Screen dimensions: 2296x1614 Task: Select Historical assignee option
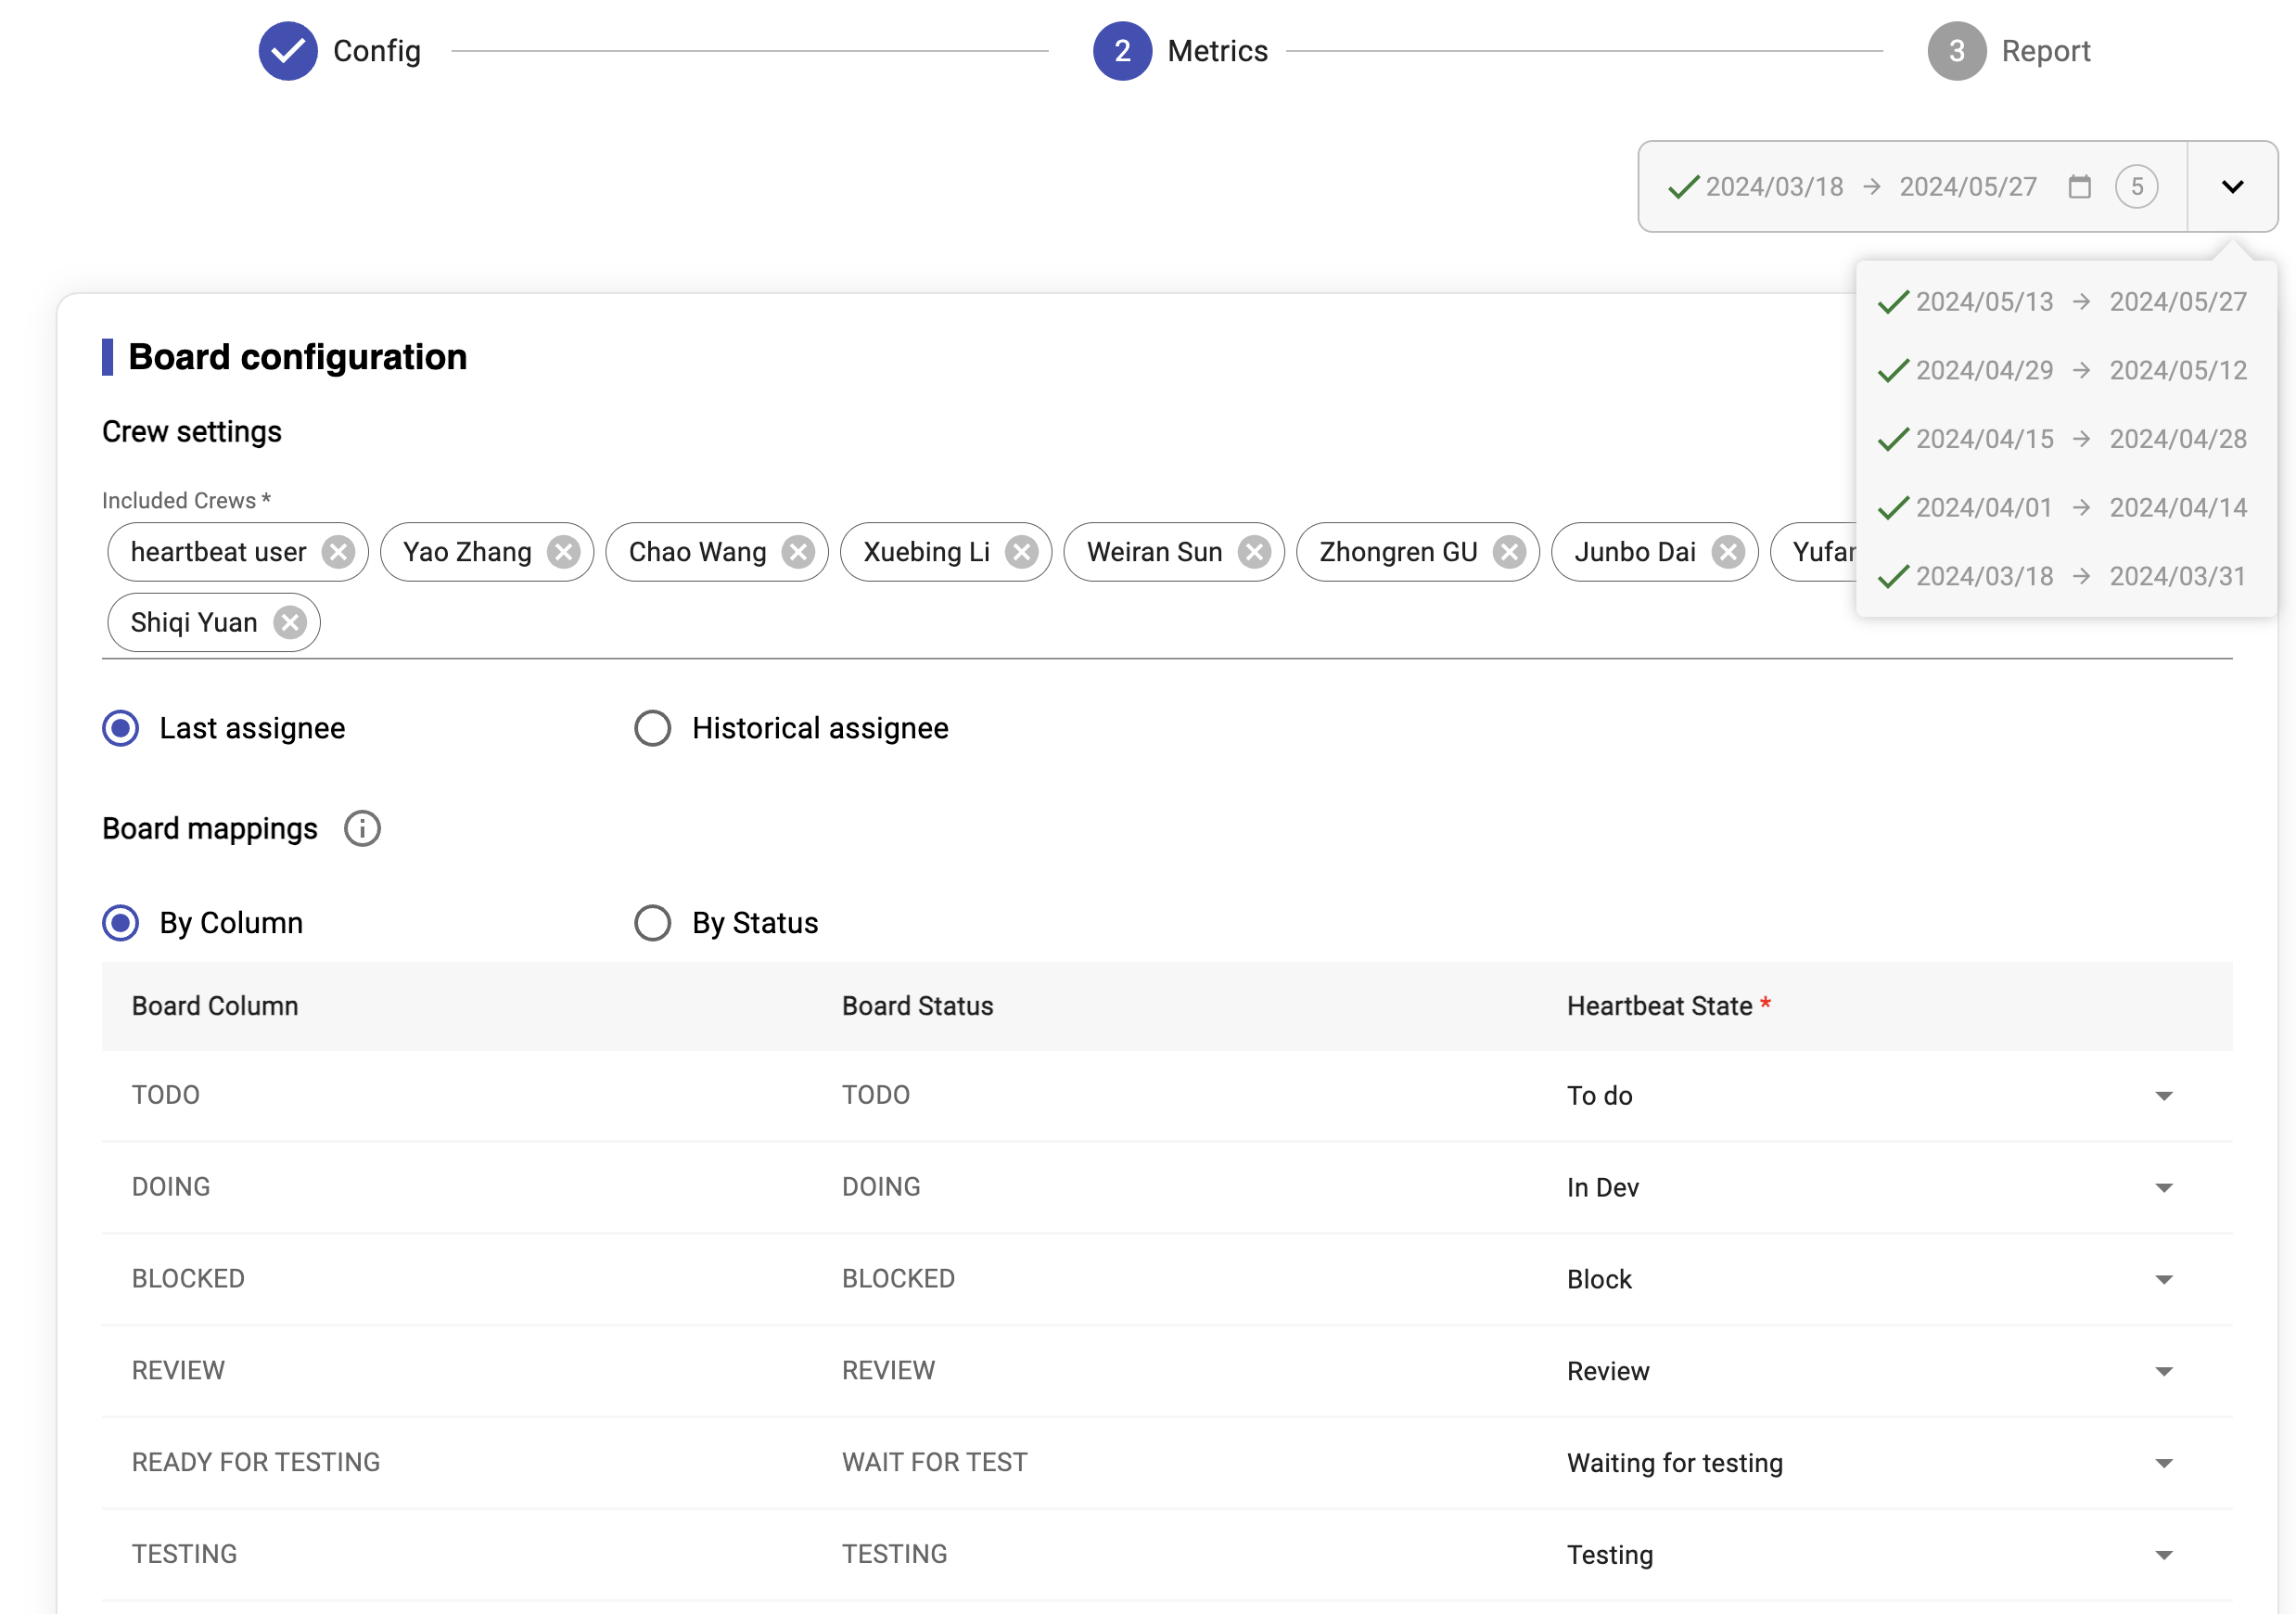coord(653,728)
